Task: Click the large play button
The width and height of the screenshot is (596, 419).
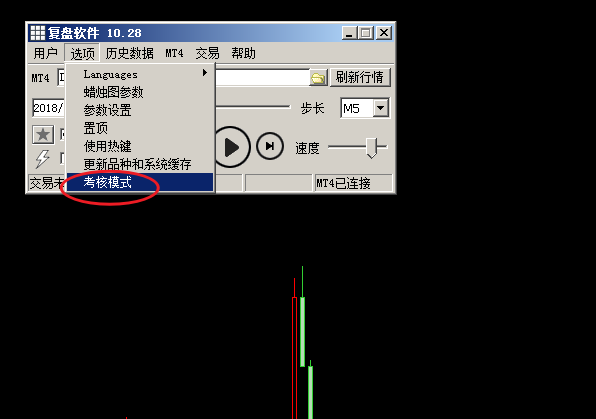Action: tap(231, 147)
